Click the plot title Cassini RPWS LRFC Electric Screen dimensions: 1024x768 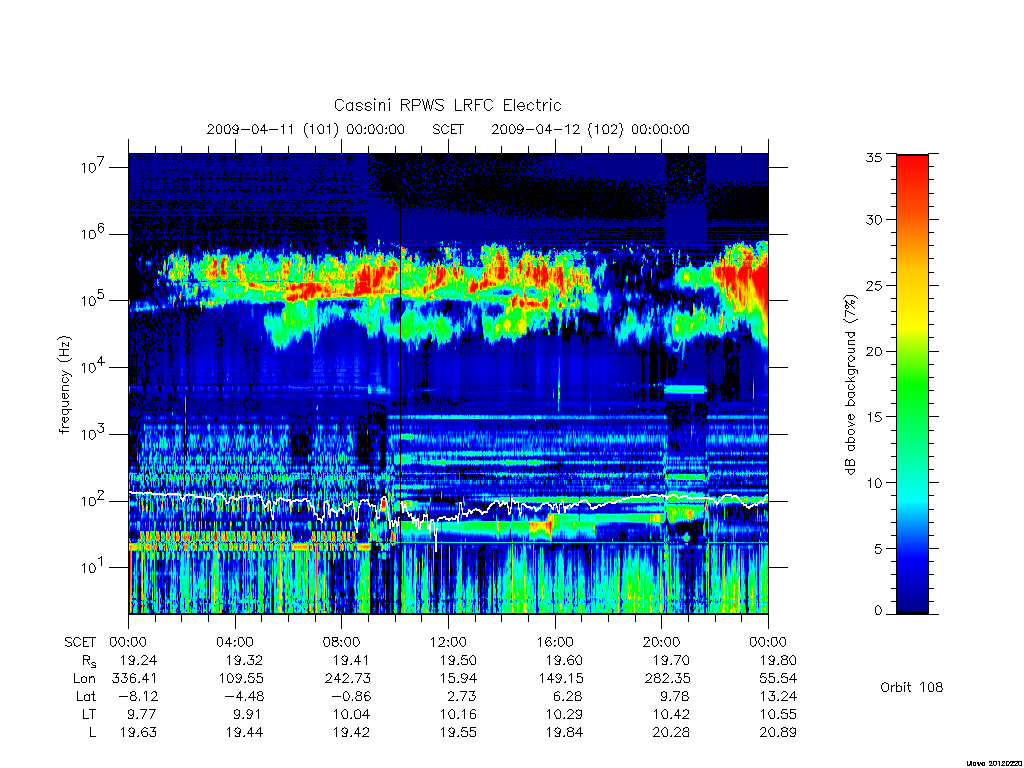point(447,105)
